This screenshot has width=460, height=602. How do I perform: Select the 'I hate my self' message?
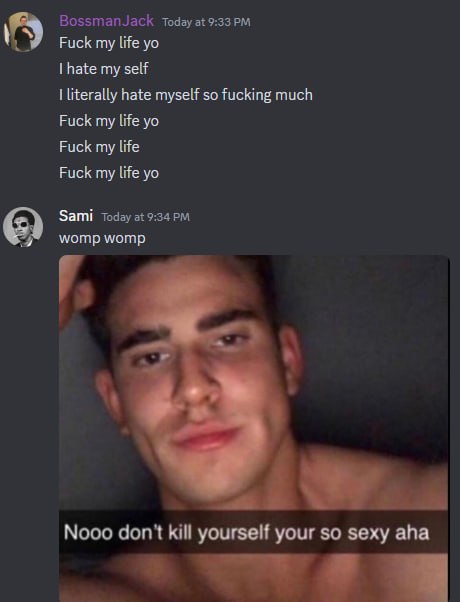coord(104,69)
